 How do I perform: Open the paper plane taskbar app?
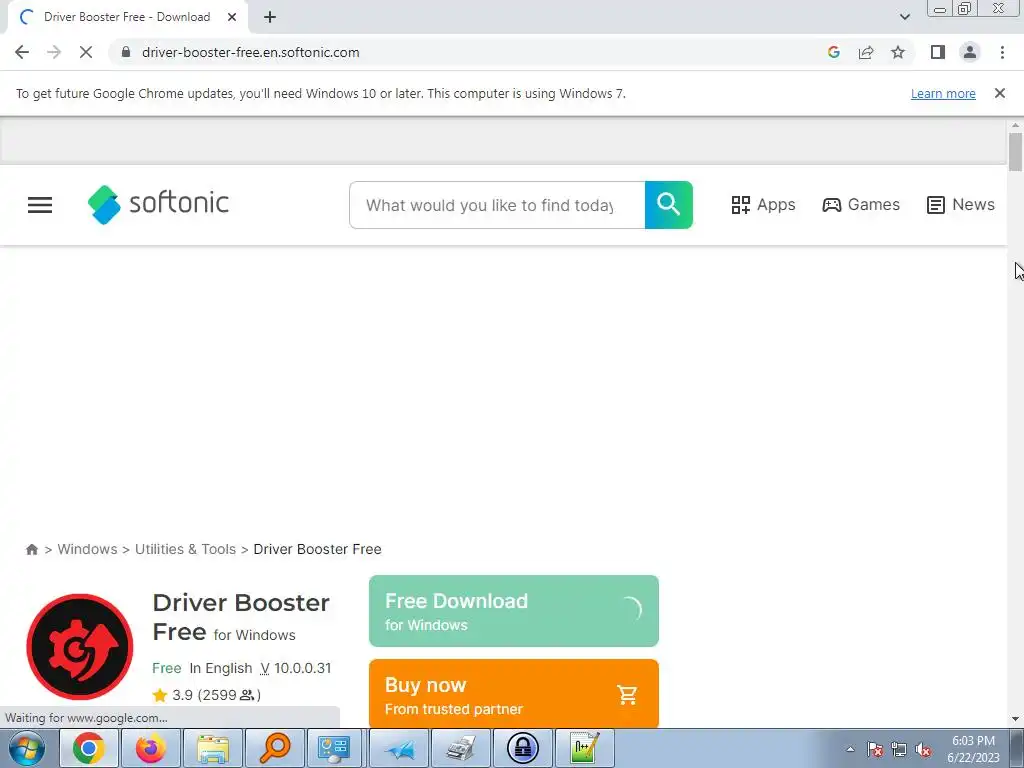click(x=399, y=748)
